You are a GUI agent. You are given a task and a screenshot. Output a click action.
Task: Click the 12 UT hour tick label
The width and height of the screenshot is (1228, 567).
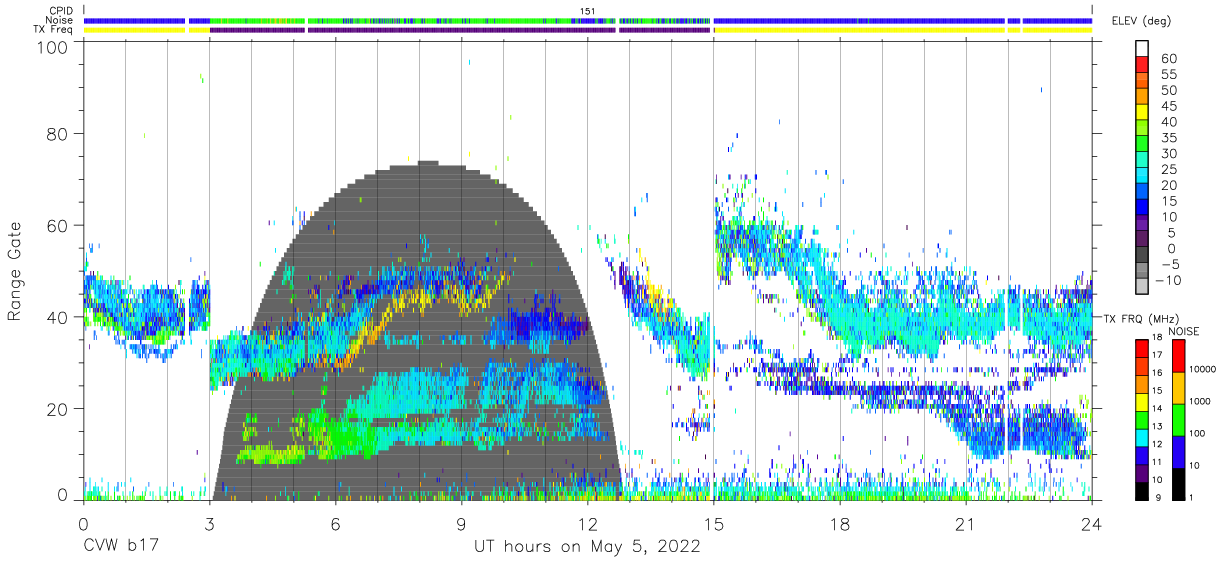pos(588,525)
